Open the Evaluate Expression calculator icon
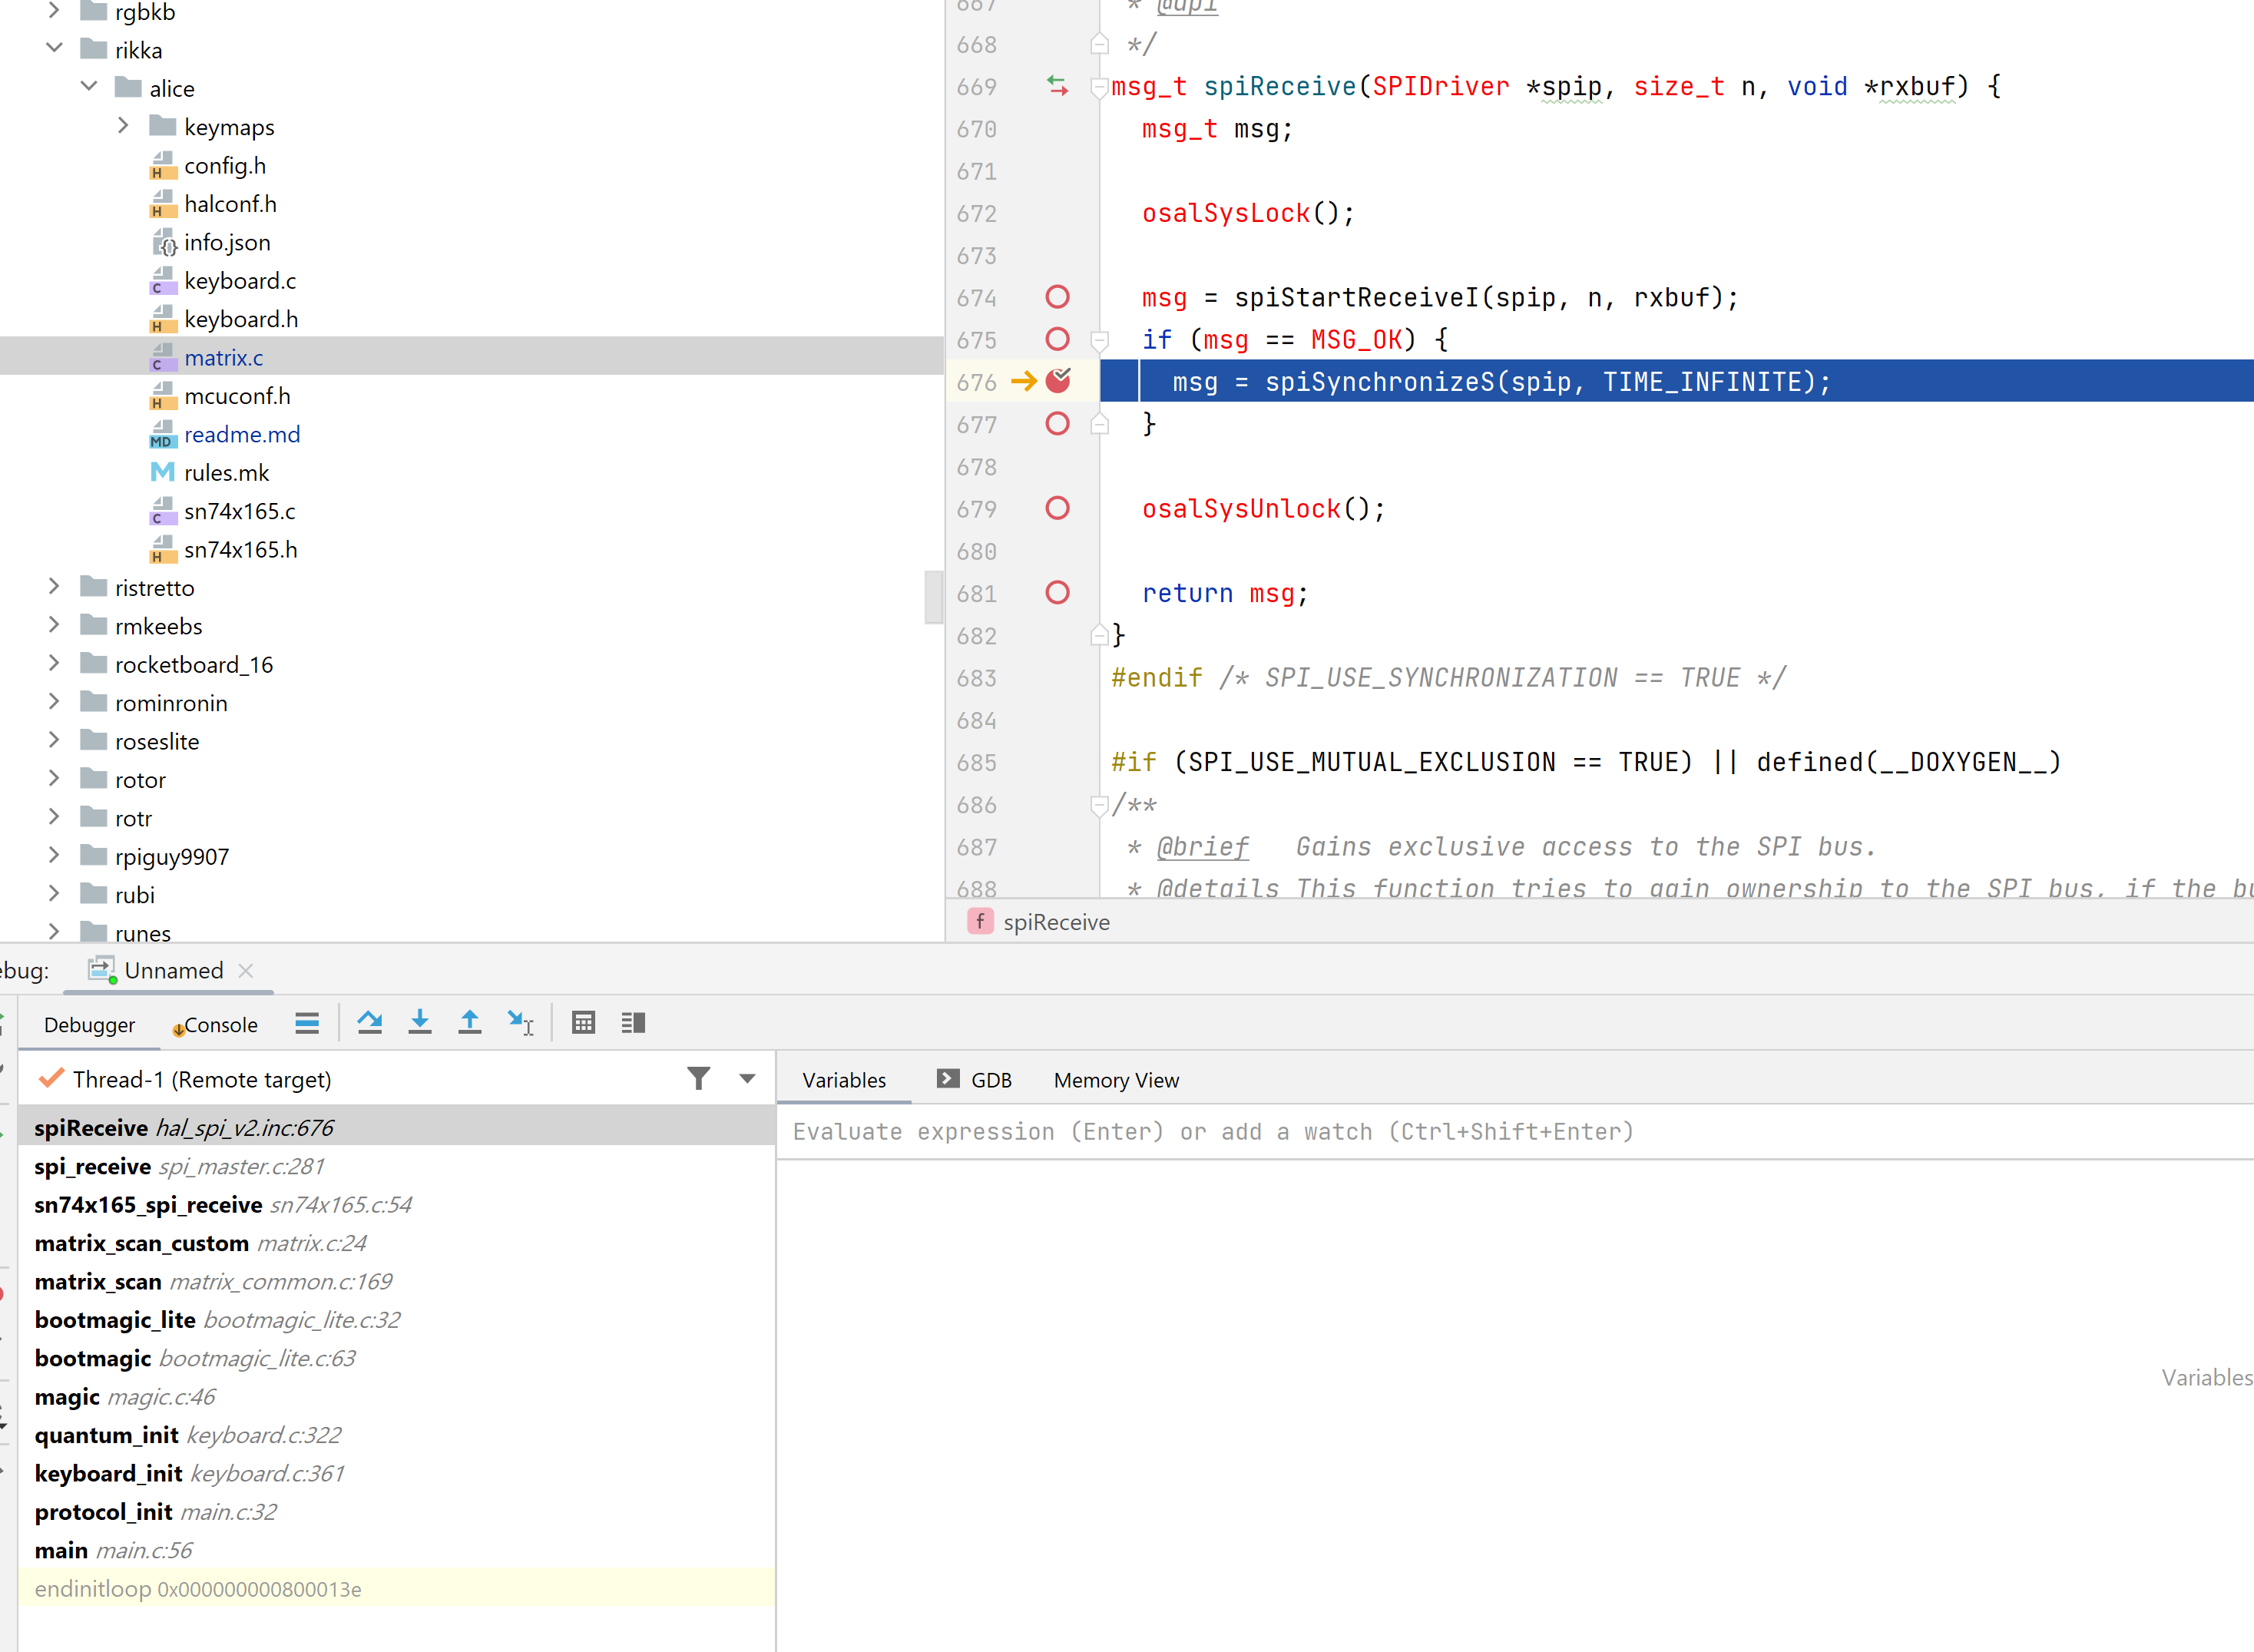Screen dimensions: 2254x1652 tap(583, 1022)
